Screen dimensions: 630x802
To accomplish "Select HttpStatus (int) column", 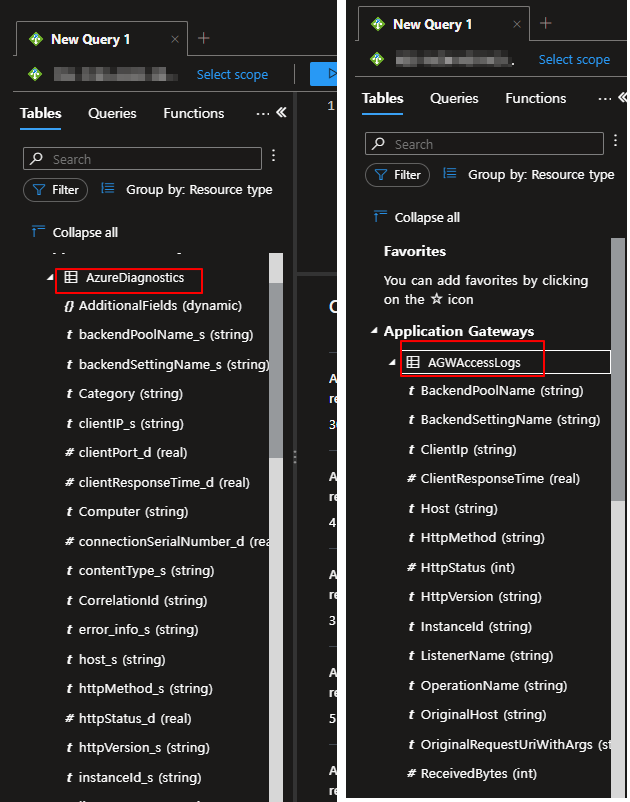I will 461,568.
